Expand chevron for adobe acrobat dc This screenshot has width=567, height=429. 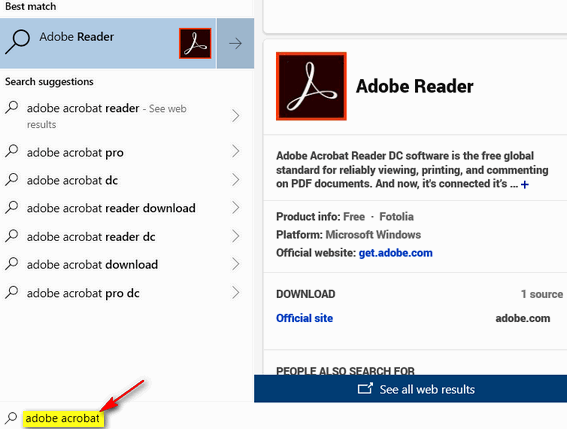click(x=236, y=179)
